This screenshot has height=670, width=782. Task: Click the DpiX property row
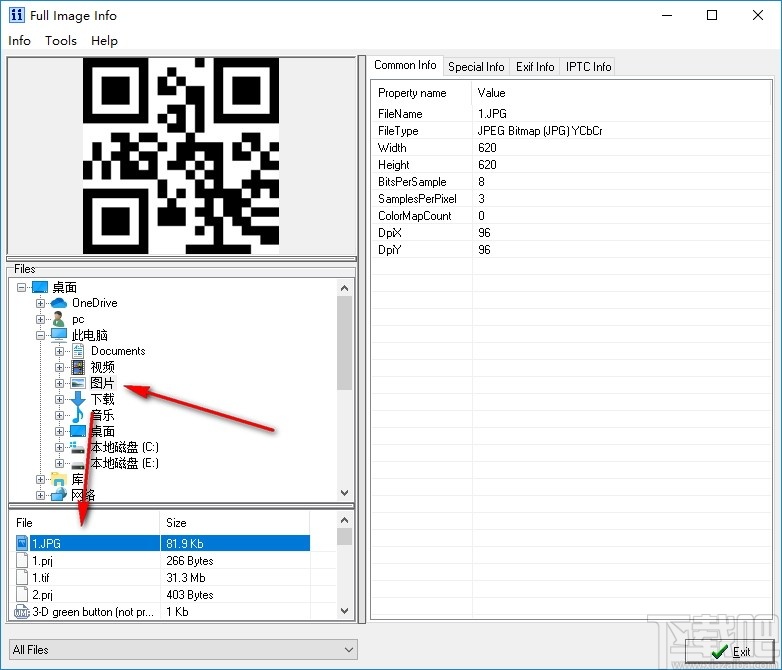tap(572, 232)
